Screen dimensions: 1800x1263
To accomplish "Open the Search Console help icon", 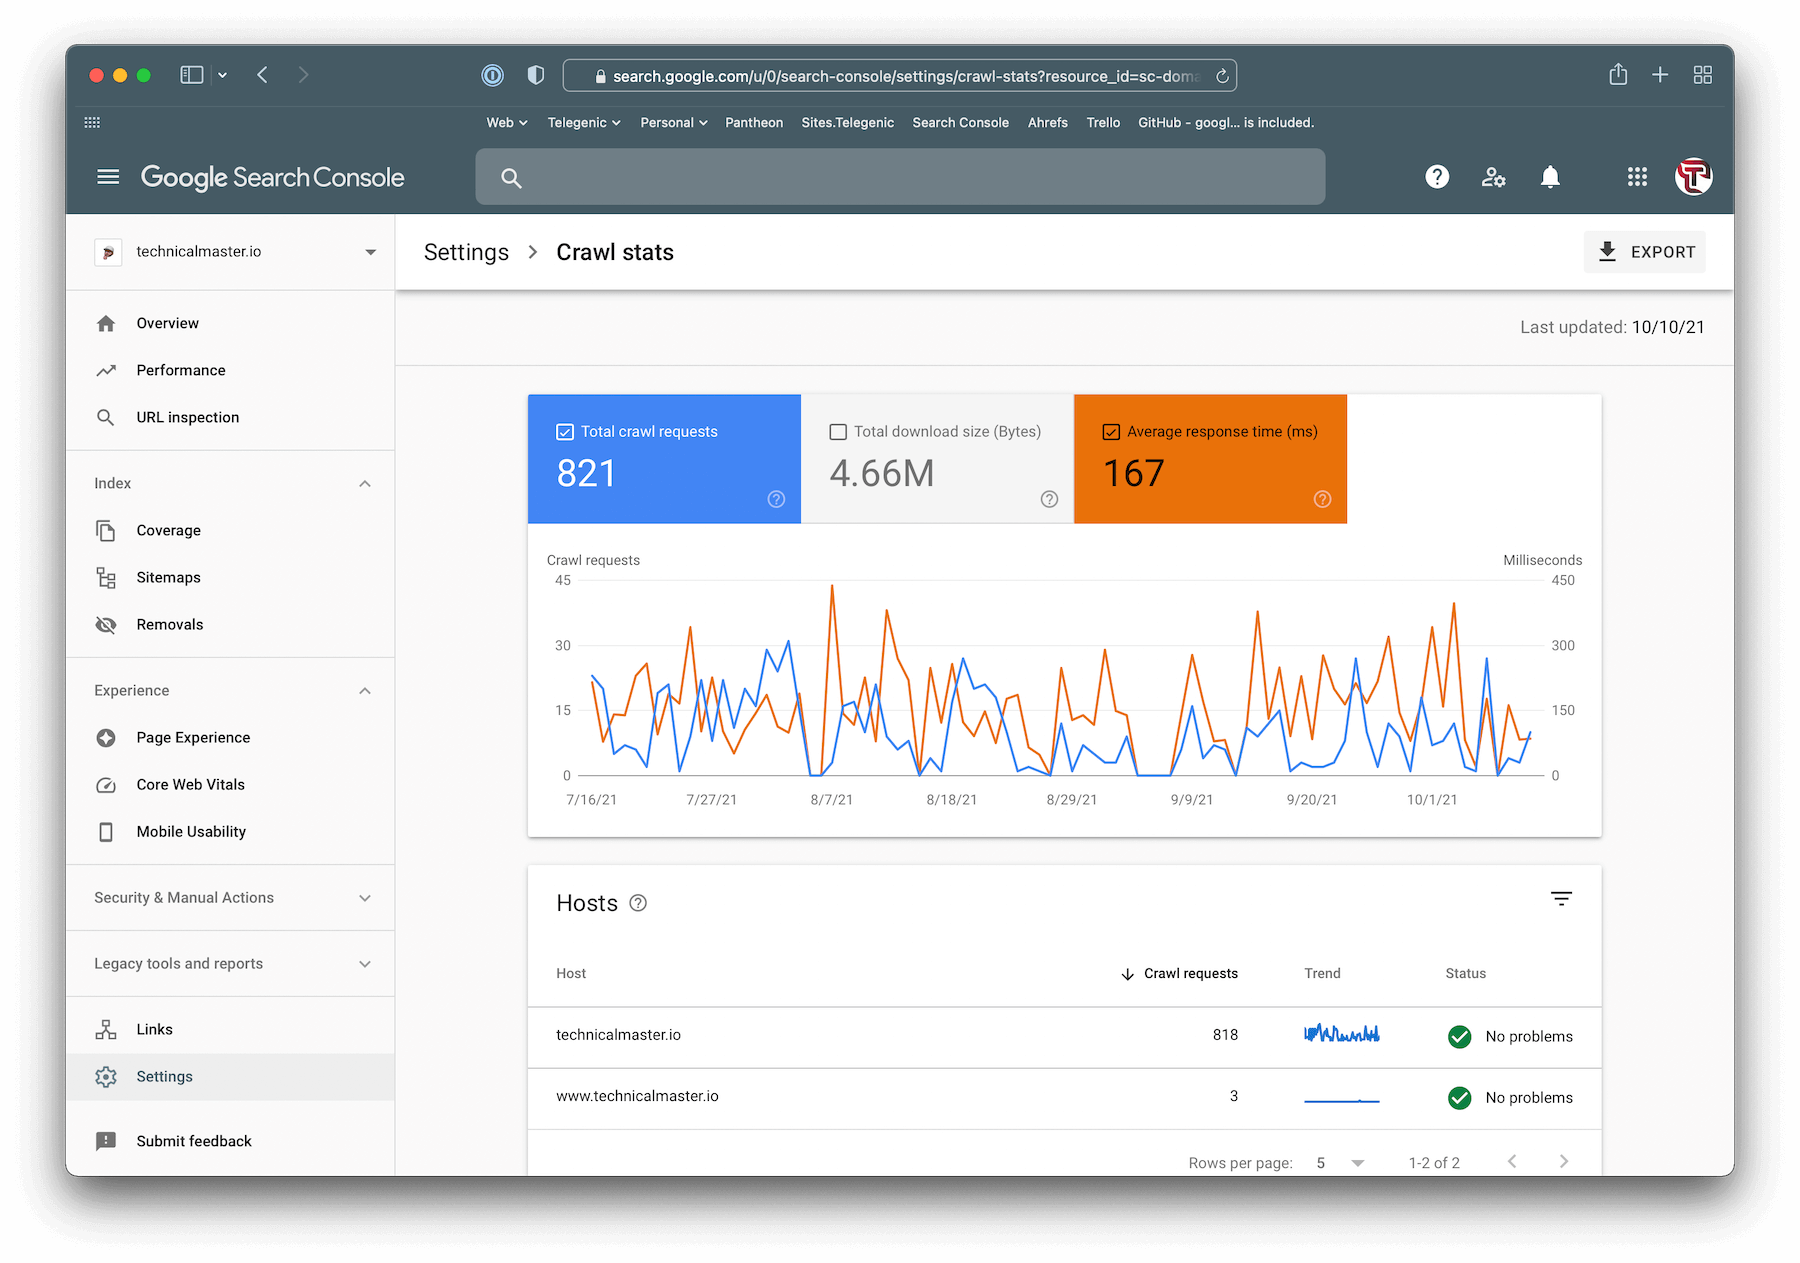I will point(1437,177).
